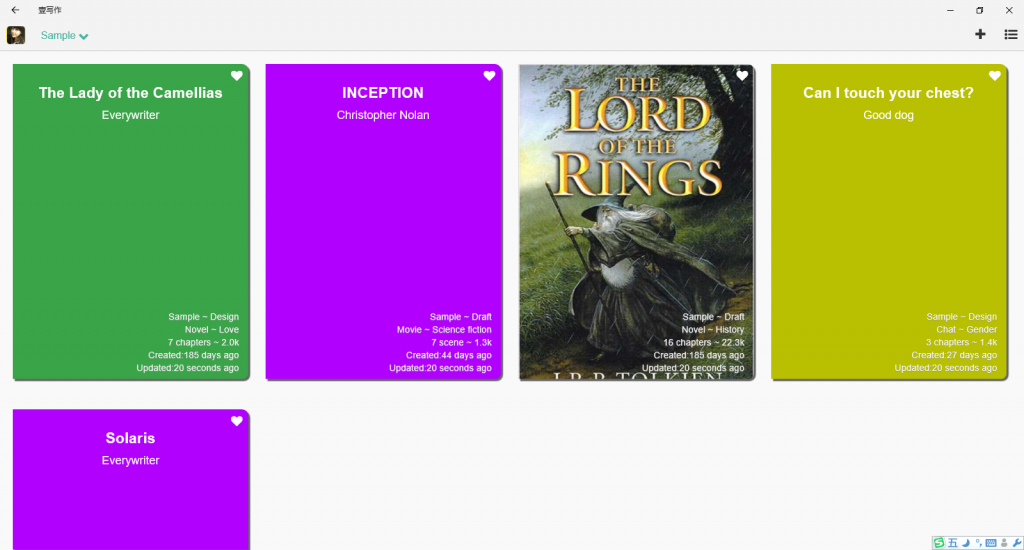Screen dimensions: 1024x550
Task: Add a new book with plus icon
Action: 980,35
